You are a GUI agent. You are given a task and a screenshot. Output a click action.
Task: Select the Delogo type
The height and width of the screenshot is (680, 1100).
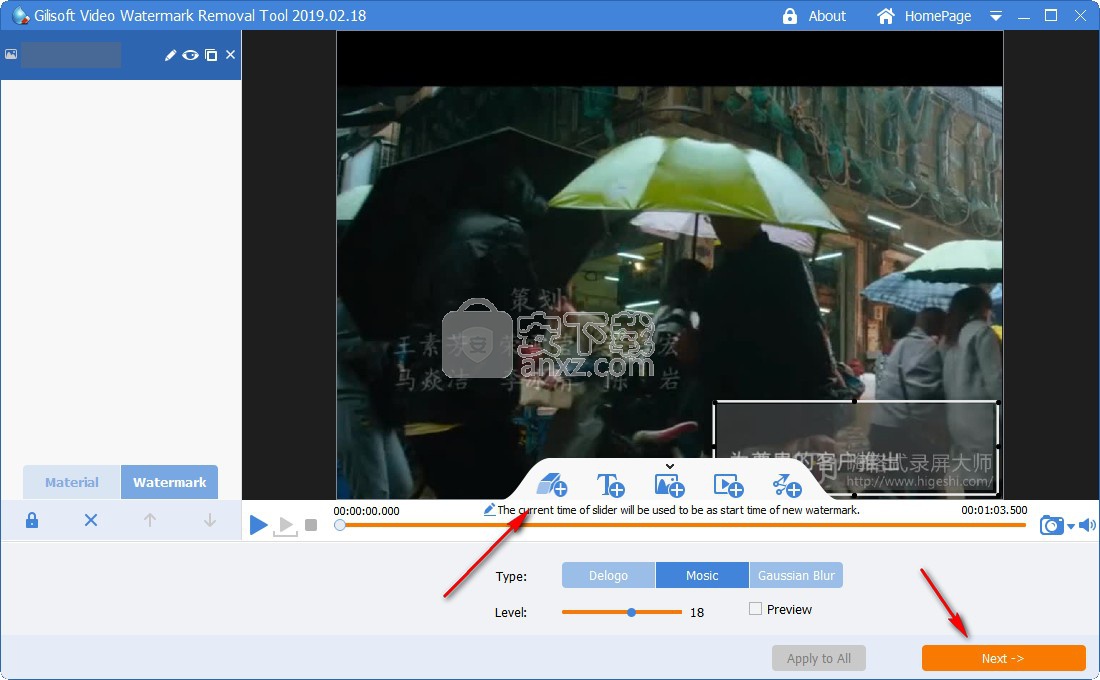pyautogui.click(x=608, y=575)
